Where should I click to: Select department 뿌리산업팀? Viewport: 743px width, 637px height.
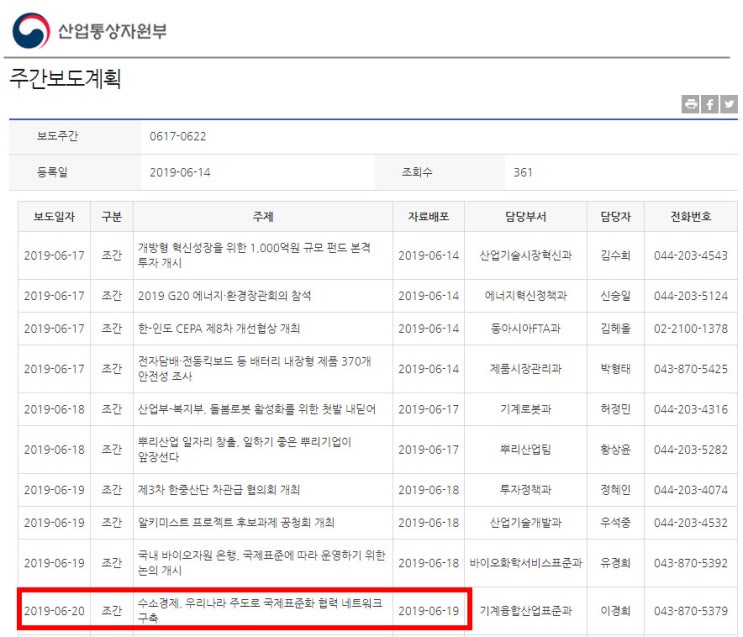click(x=526, y=449)
